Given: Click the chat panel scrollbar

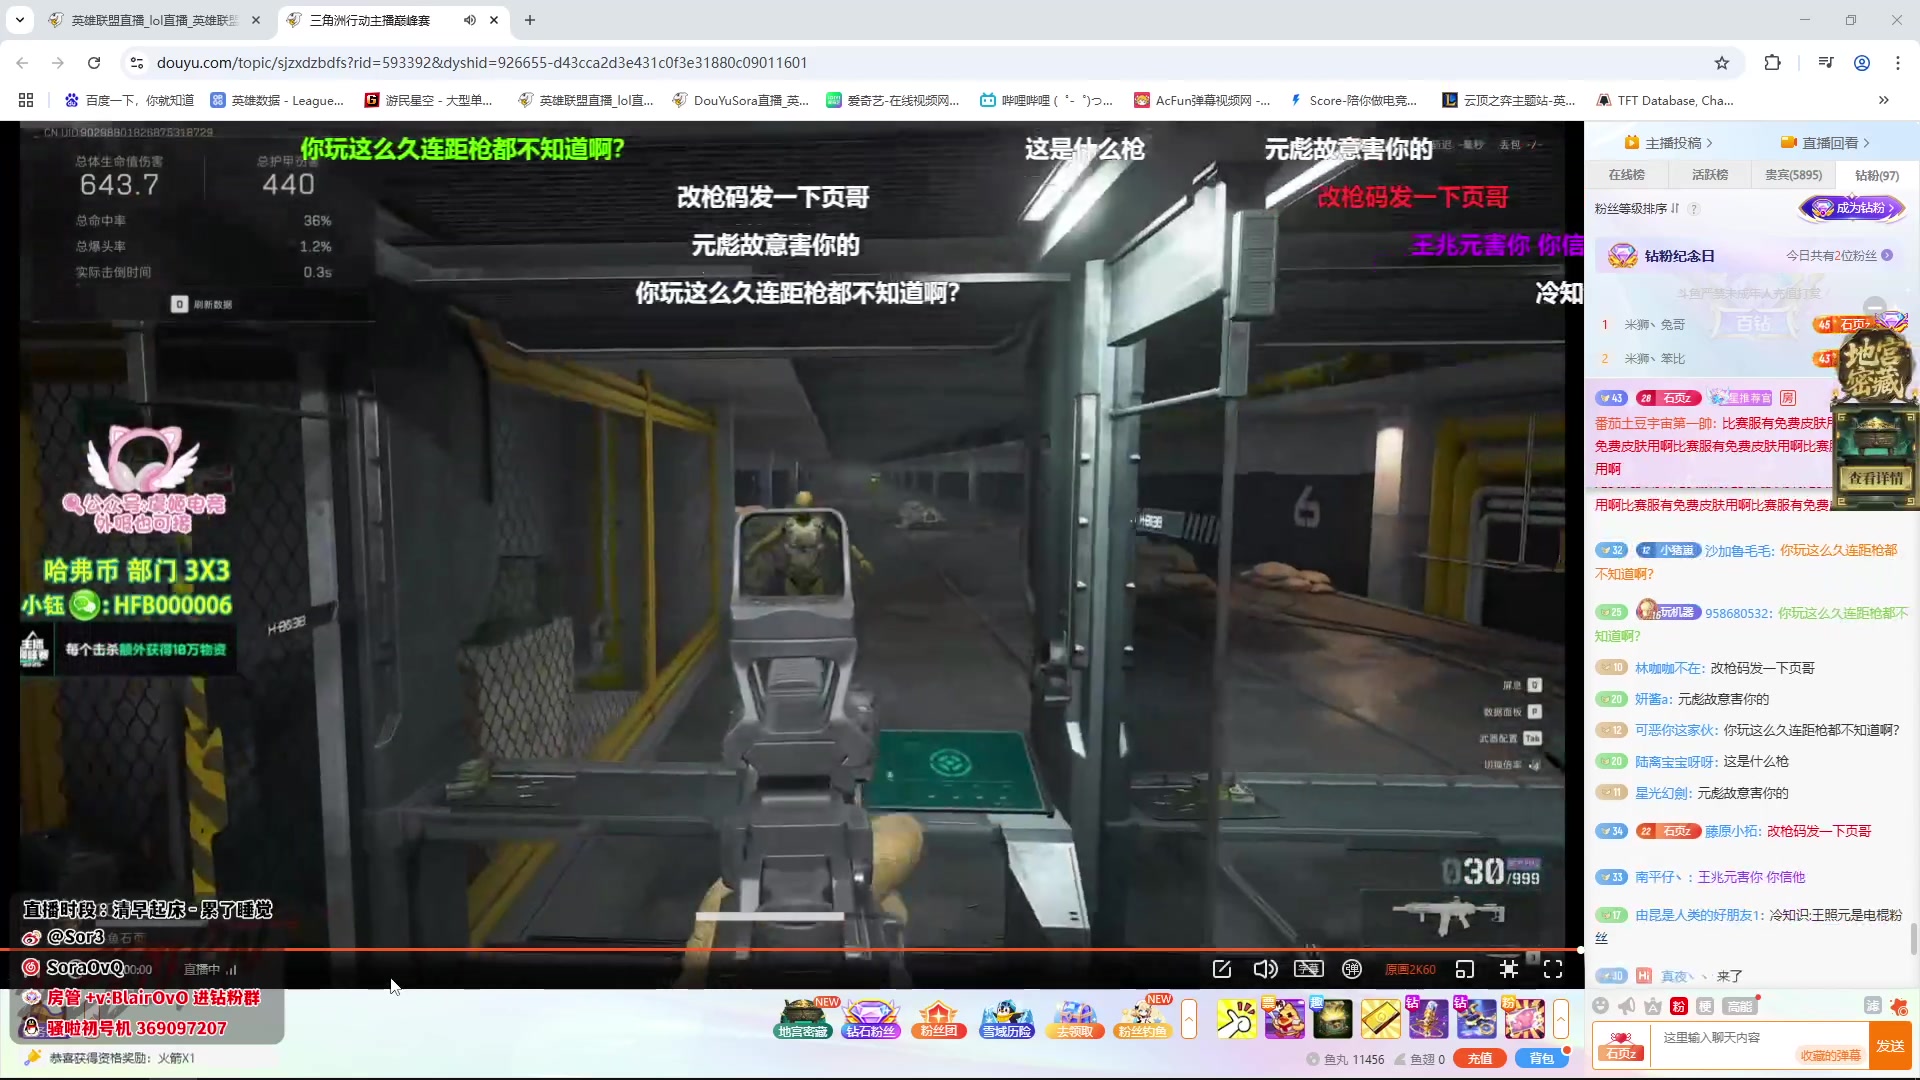Looking at the screenshot, I should (x=1914, y=938).
